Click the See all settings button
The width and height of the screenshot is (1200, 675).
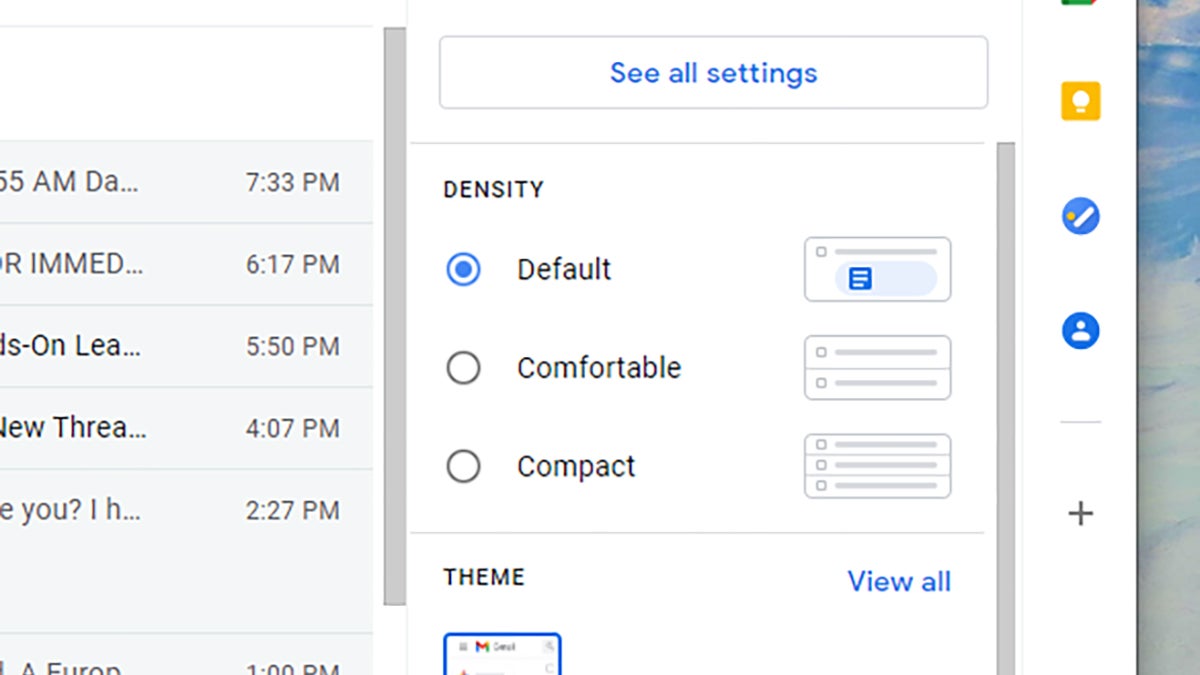[712, 72]
